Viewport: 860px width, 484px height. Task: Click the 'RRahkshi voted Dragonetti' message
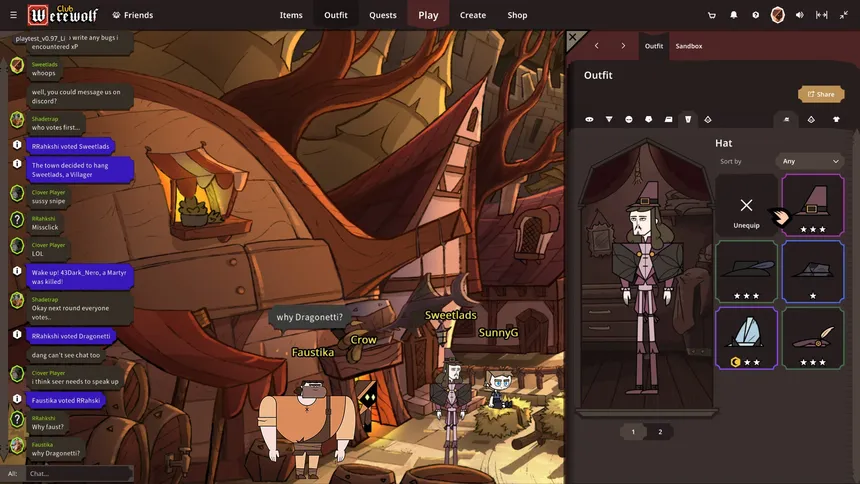(x=71, y=336)
